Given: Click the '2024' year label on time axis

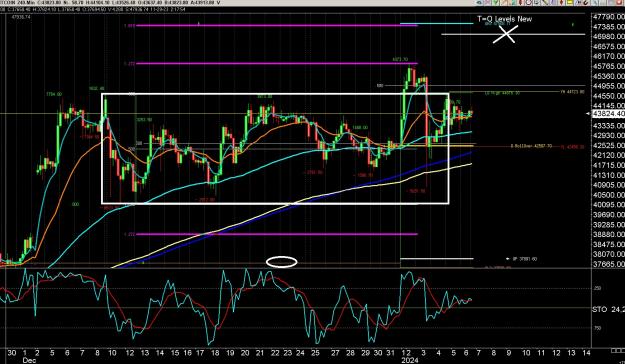Looking at the screenshot, I should [410, 360].
